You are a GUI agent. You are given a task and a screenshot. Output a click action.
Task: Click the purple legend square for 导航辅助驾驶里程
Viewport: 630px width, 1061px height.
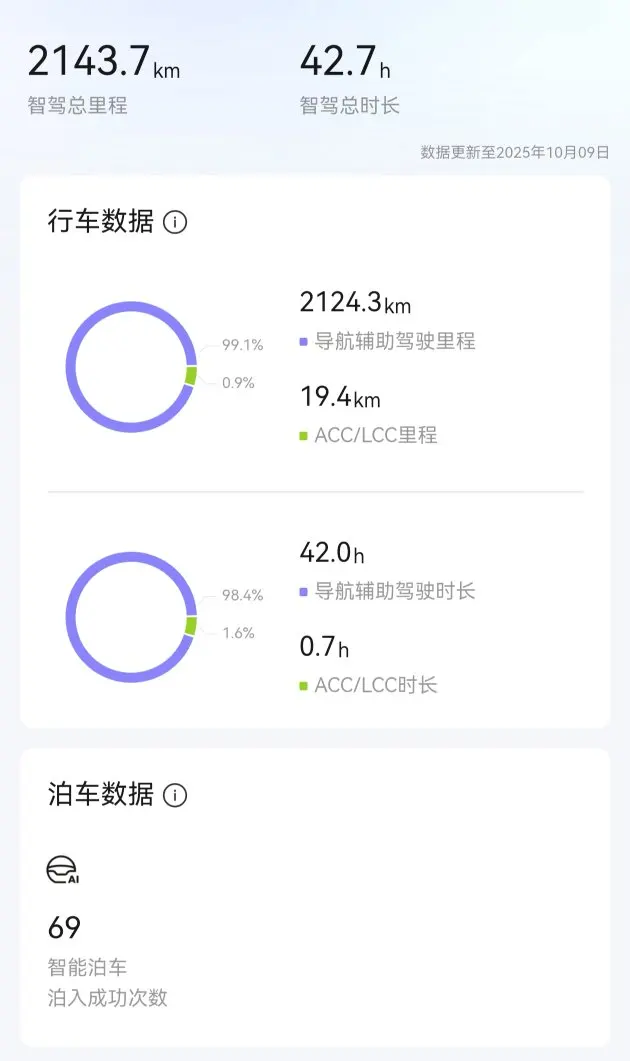pos(304,342)
